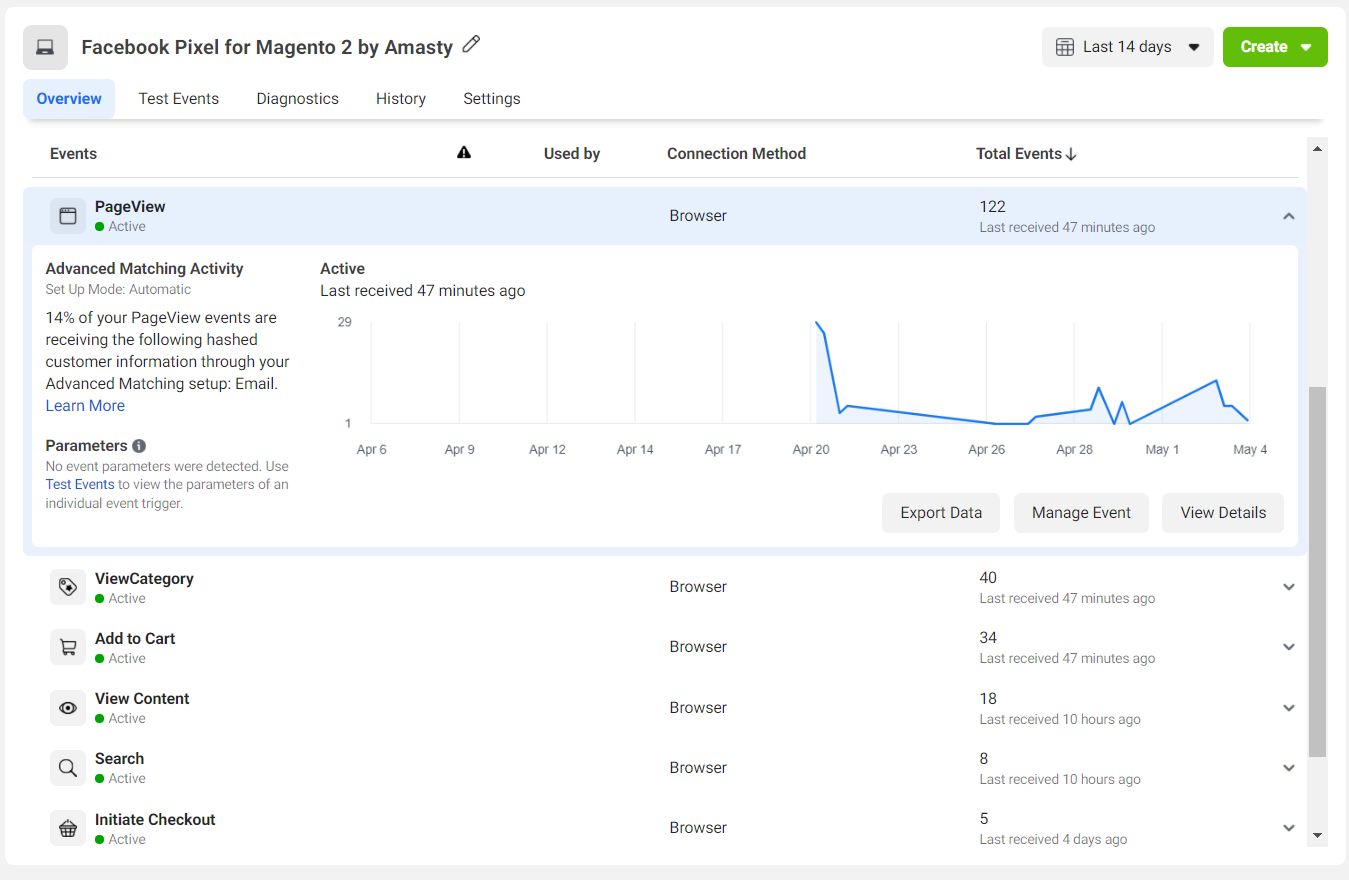1349x880 pixels.
Task: Click the laptop pixel icon at top left
Action: pyautogui.click(x=45, y=47)
